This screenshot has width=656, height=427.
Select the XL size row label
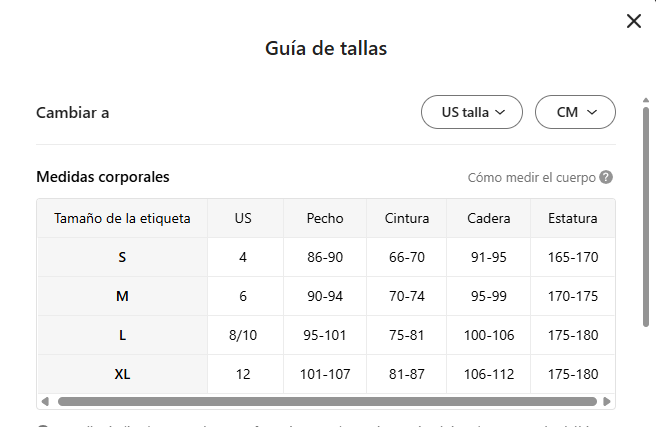tap(122, 375)
